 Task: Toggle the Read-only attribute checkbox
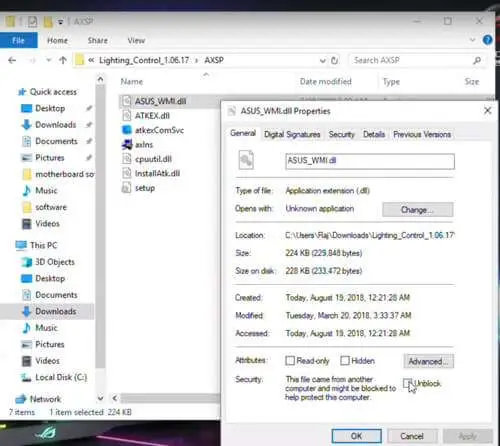(x=290, y=361)
